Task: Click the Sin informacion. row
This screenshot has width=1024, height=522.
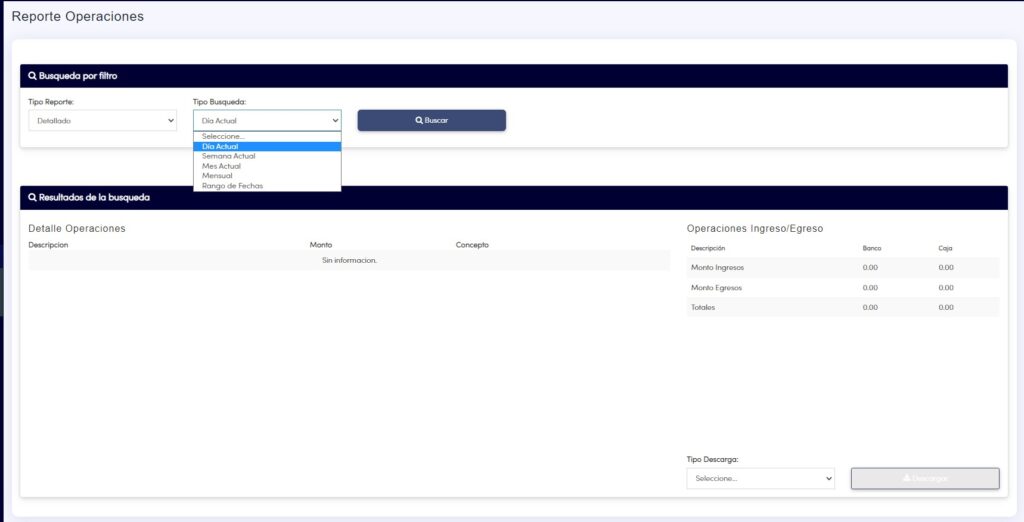Action: click(x=349, y=261)
